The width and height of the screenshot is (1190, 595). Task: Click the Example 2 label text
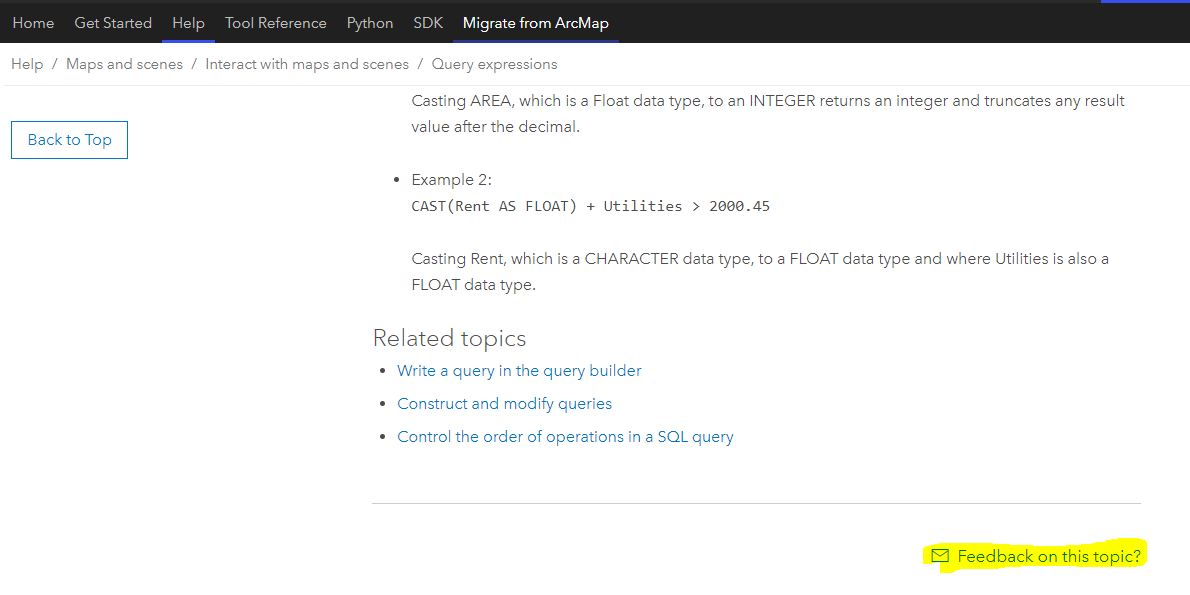452,180
